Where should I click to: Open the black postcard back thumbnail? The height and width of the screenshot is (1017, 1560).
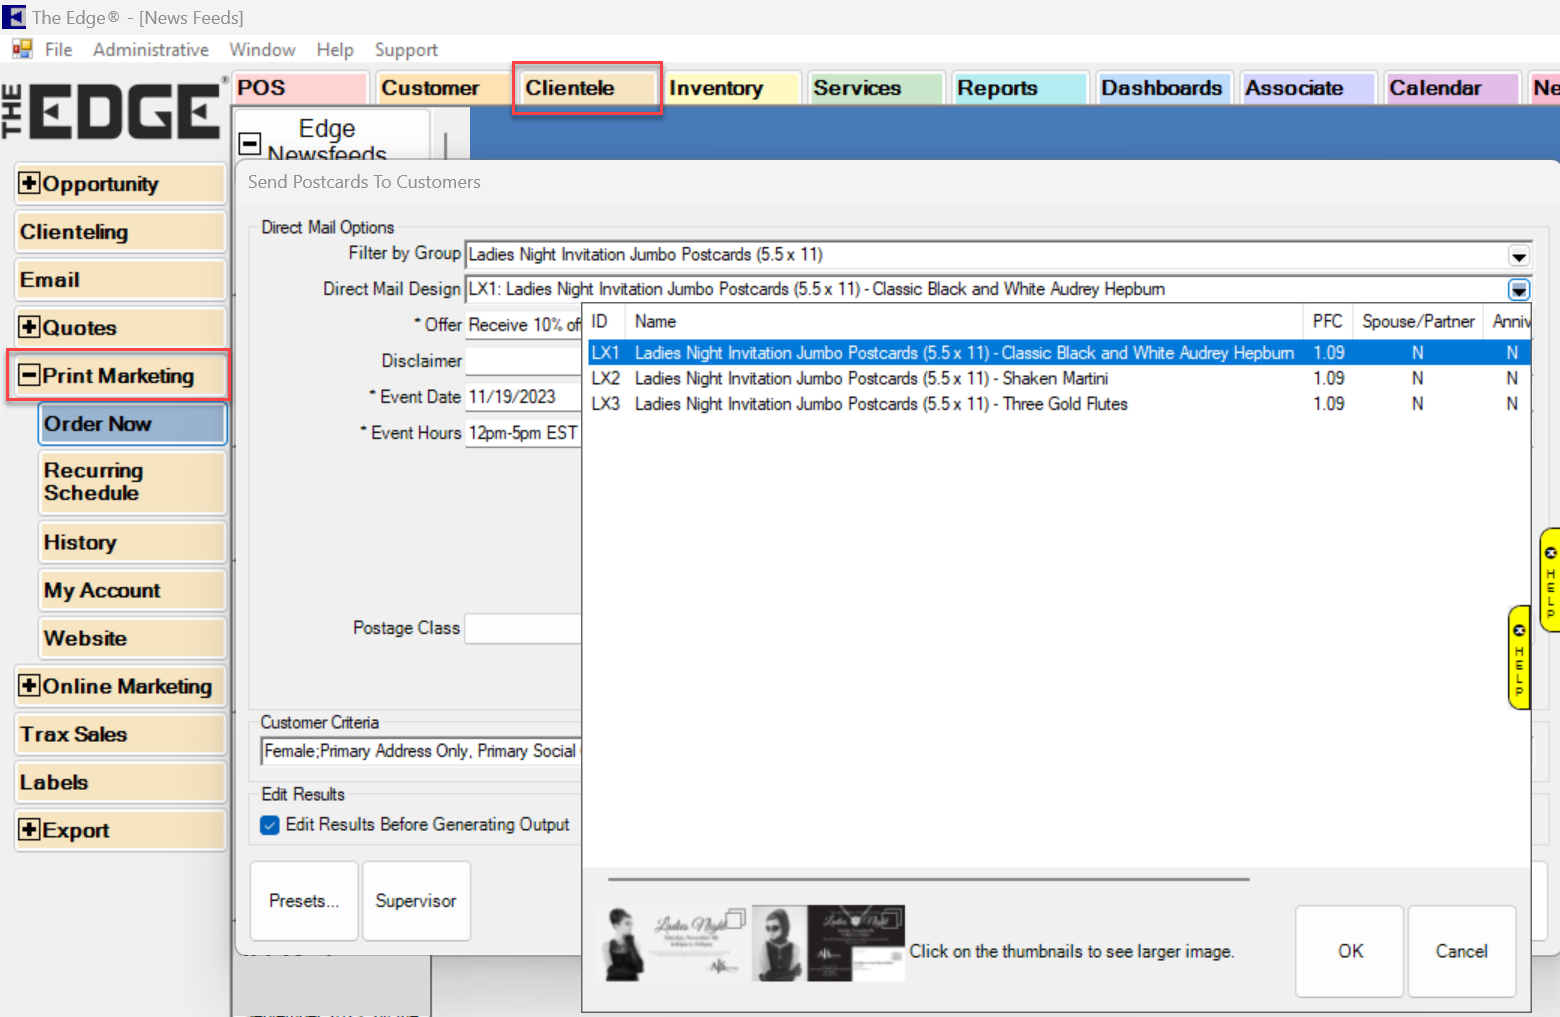[x=855, y=943]
